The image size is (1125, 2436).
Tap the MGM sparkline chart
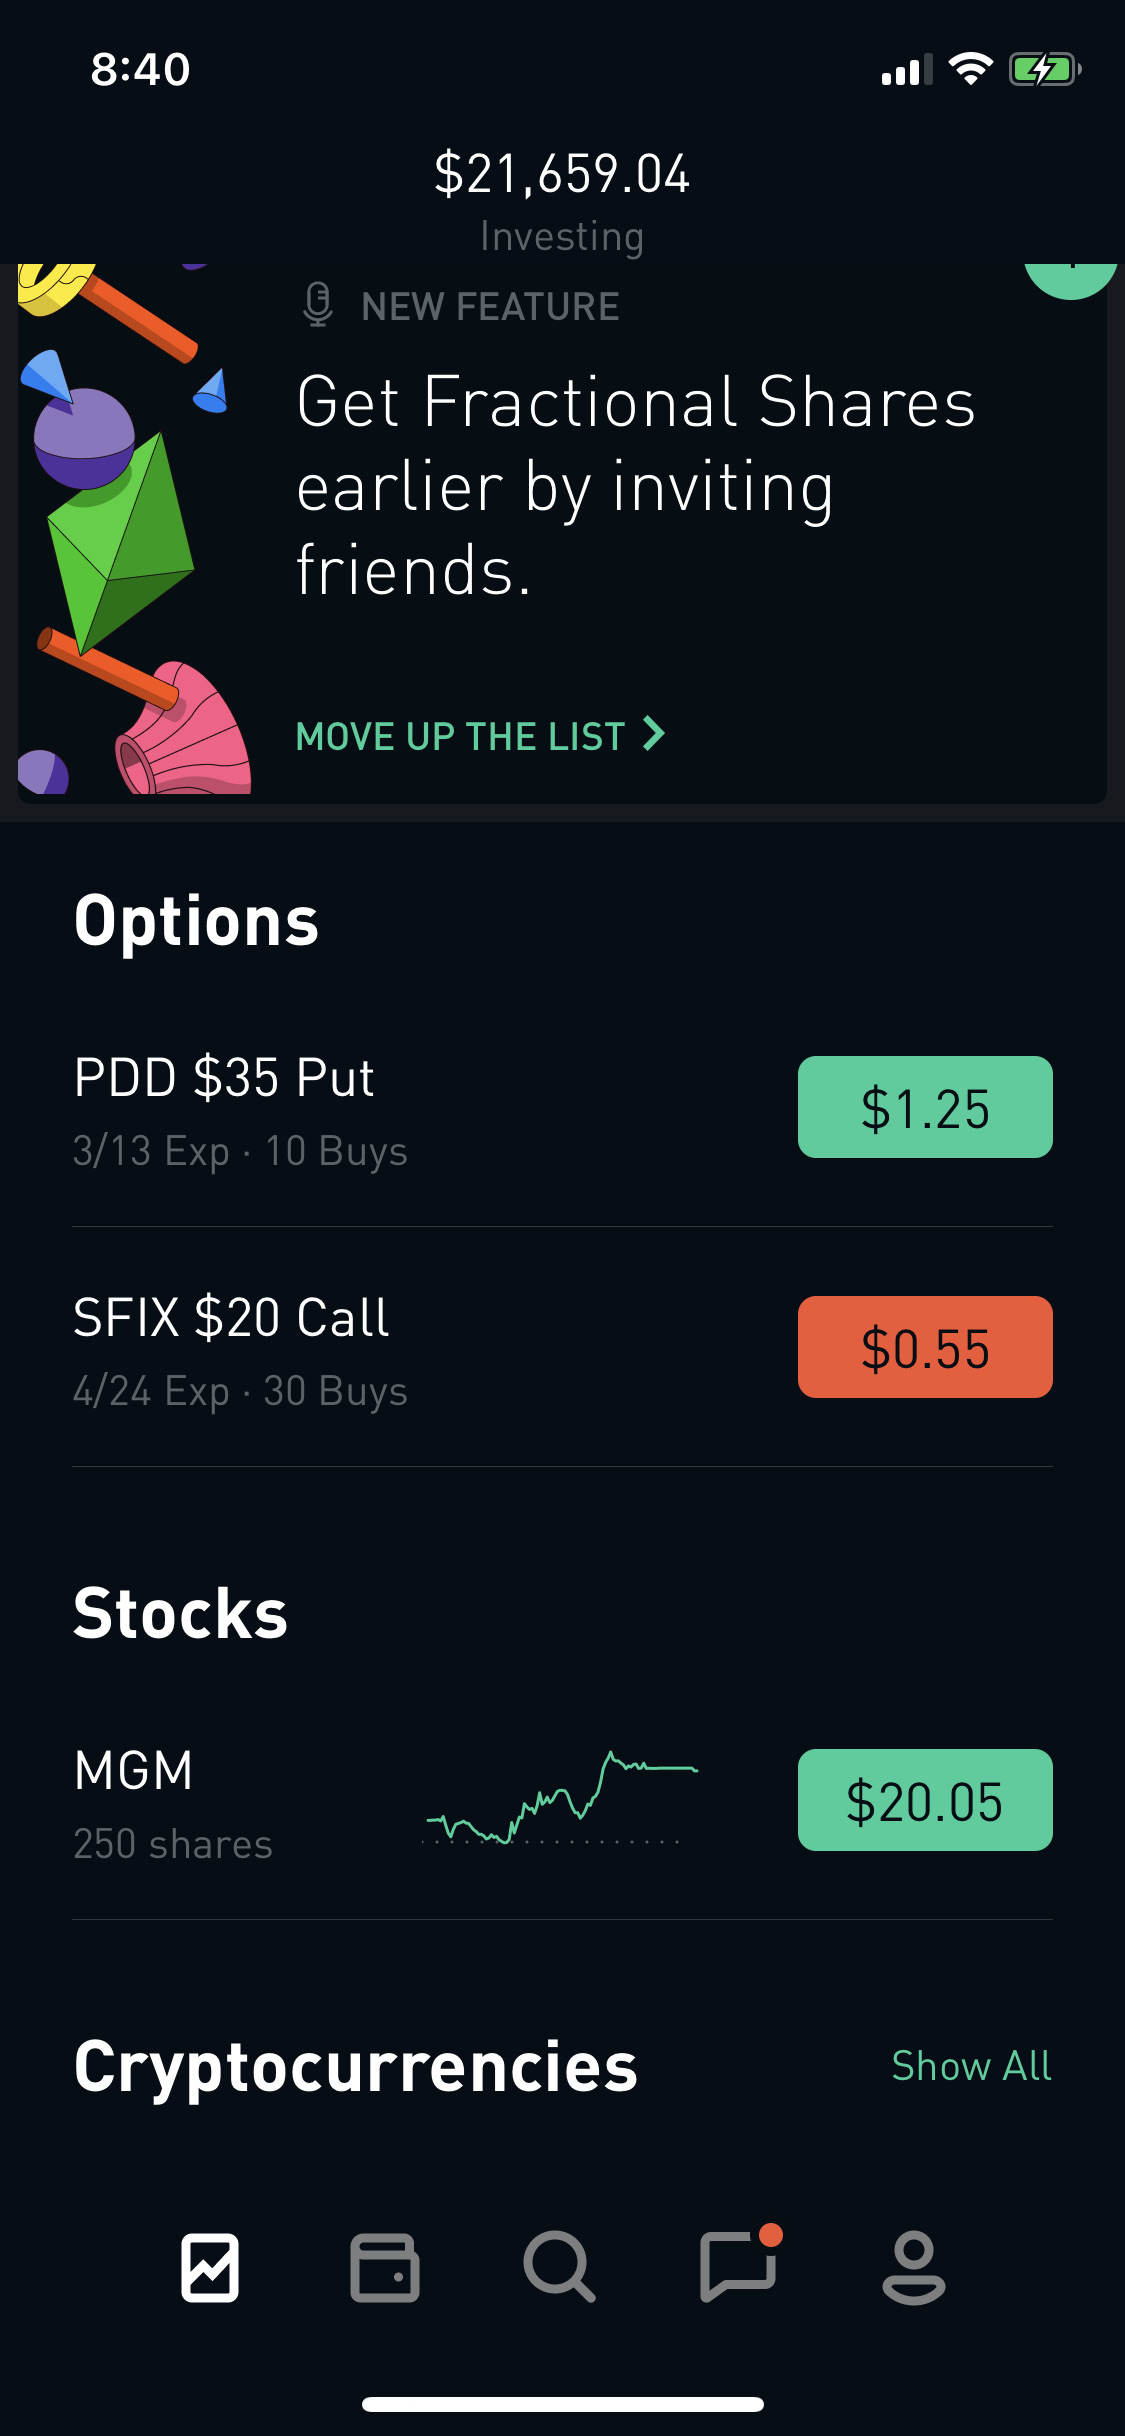(562, 1798)
